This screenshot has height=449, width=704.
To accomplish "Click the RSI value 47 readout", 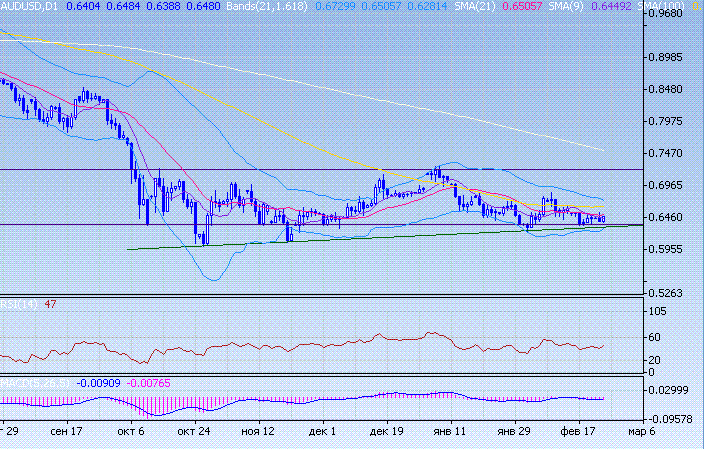I will coord(47,303).
